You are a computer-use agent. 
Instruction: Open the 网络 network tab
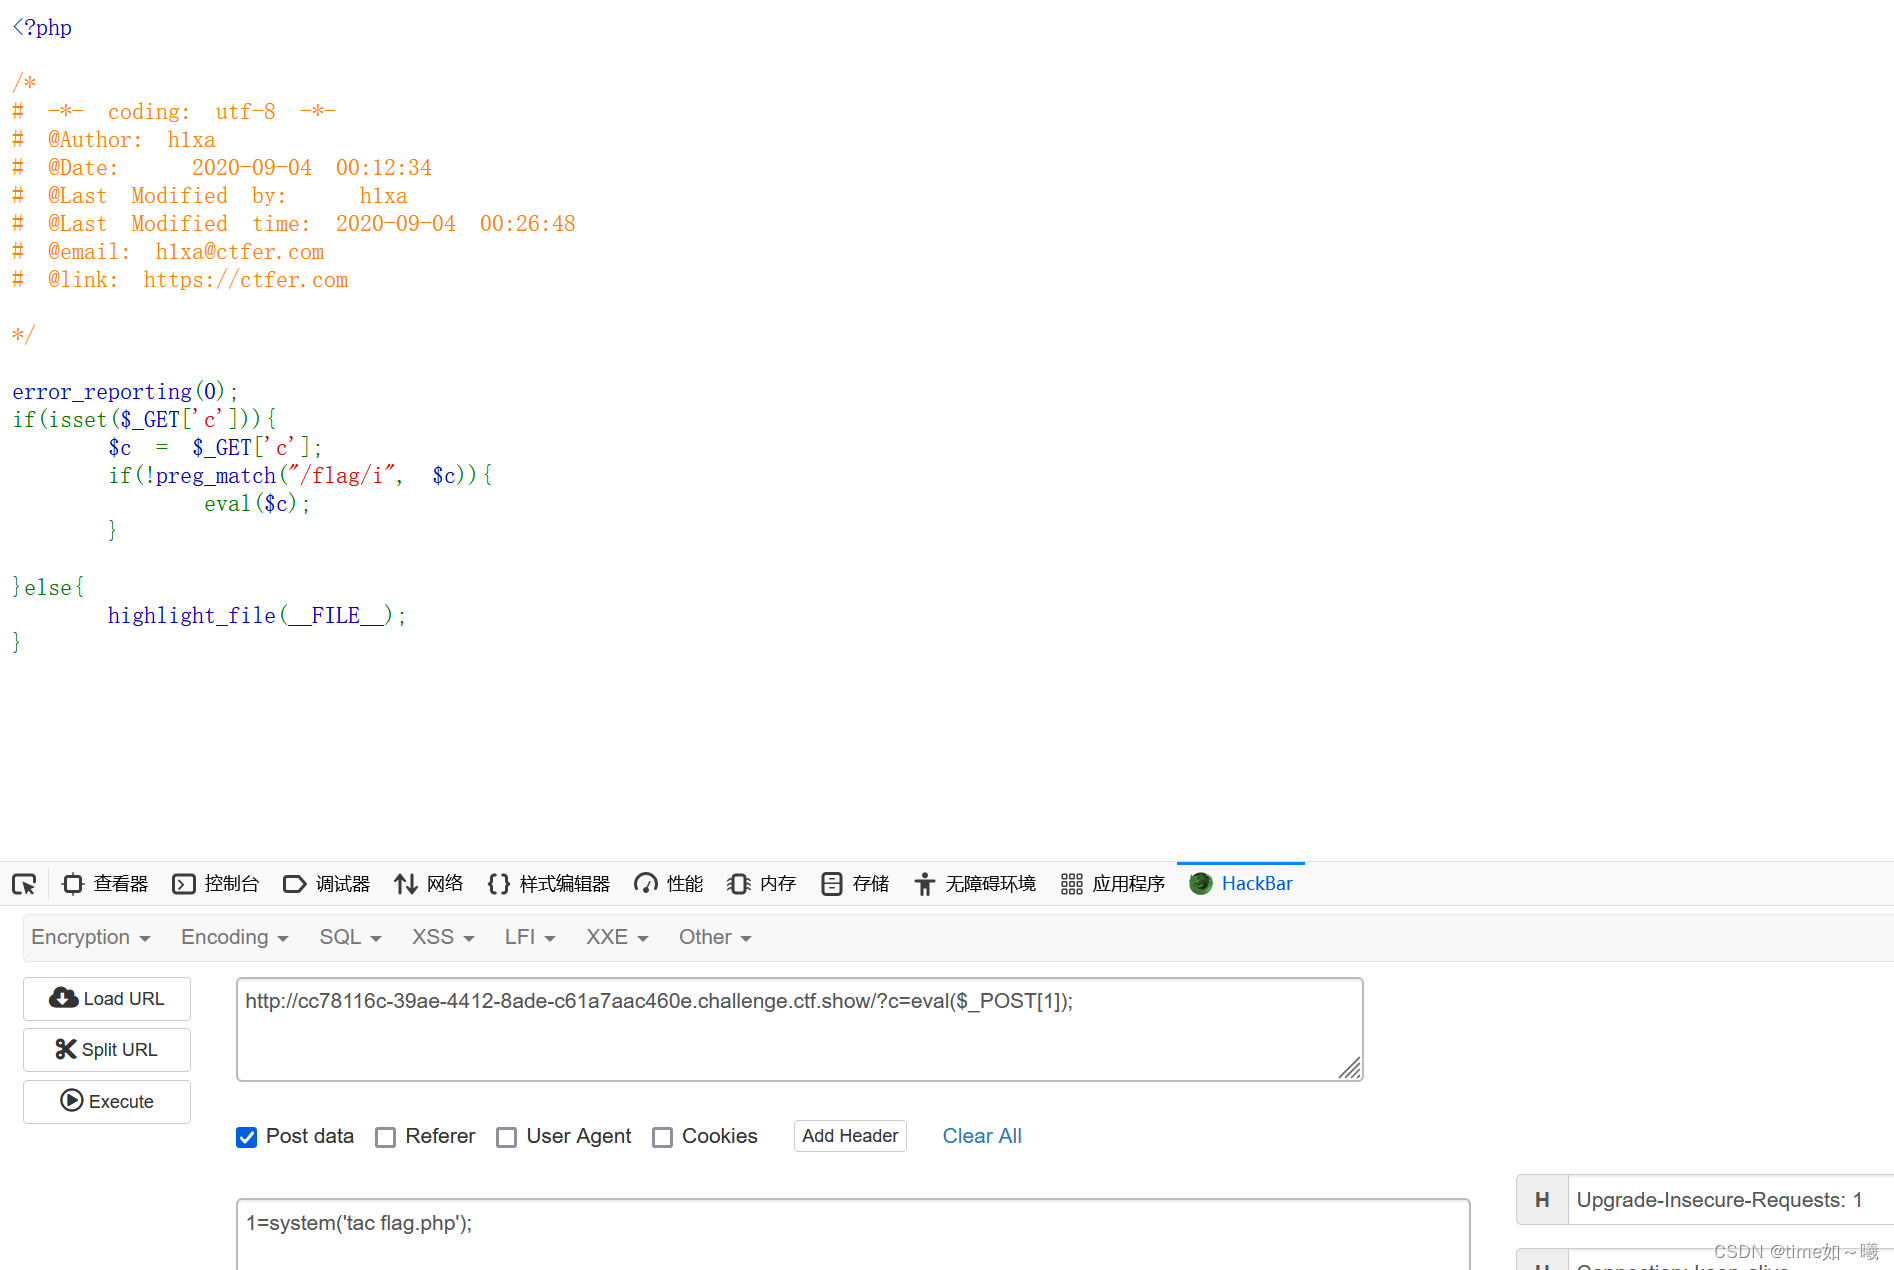pos(429,884)
